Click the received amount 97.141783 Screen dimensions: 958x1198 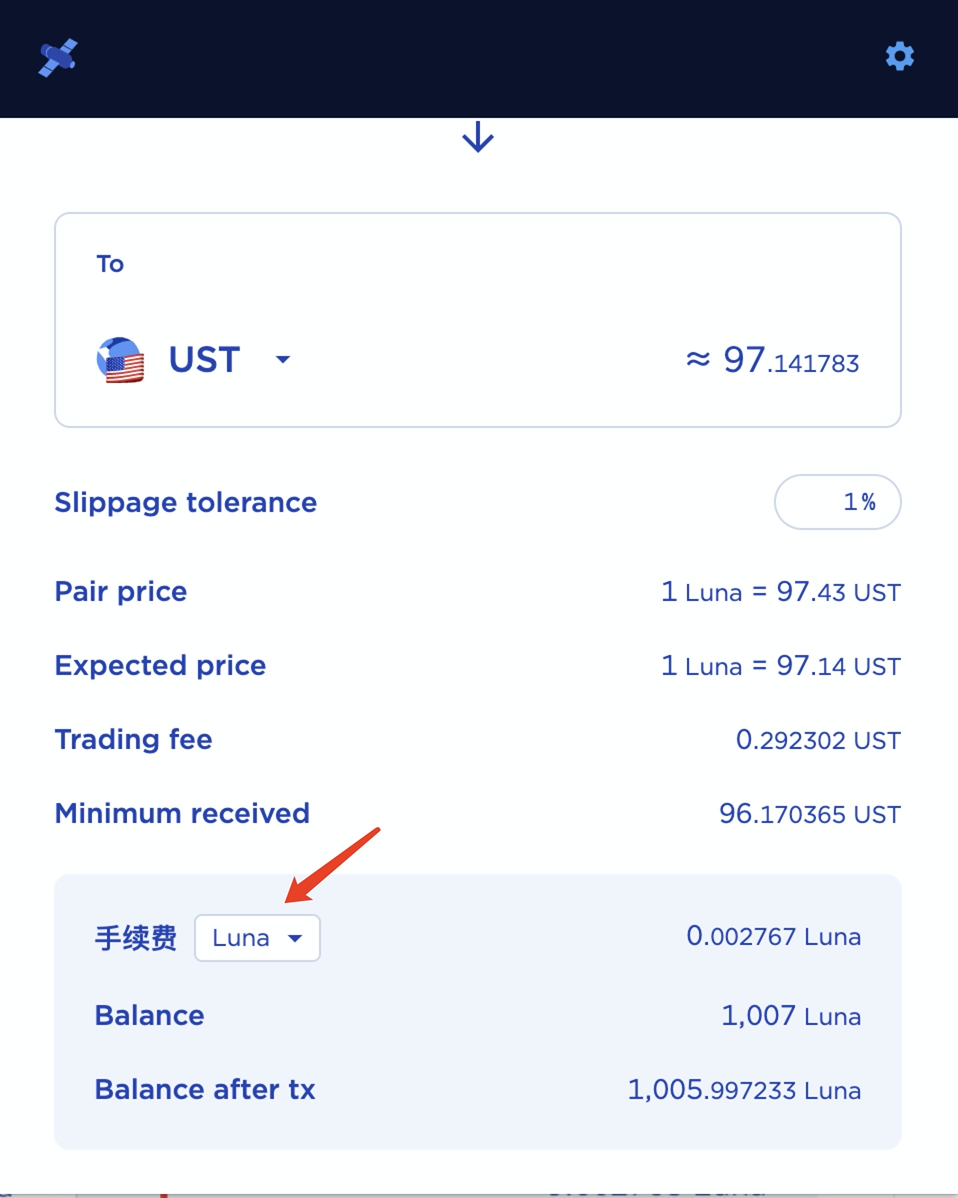pos(772,360)
